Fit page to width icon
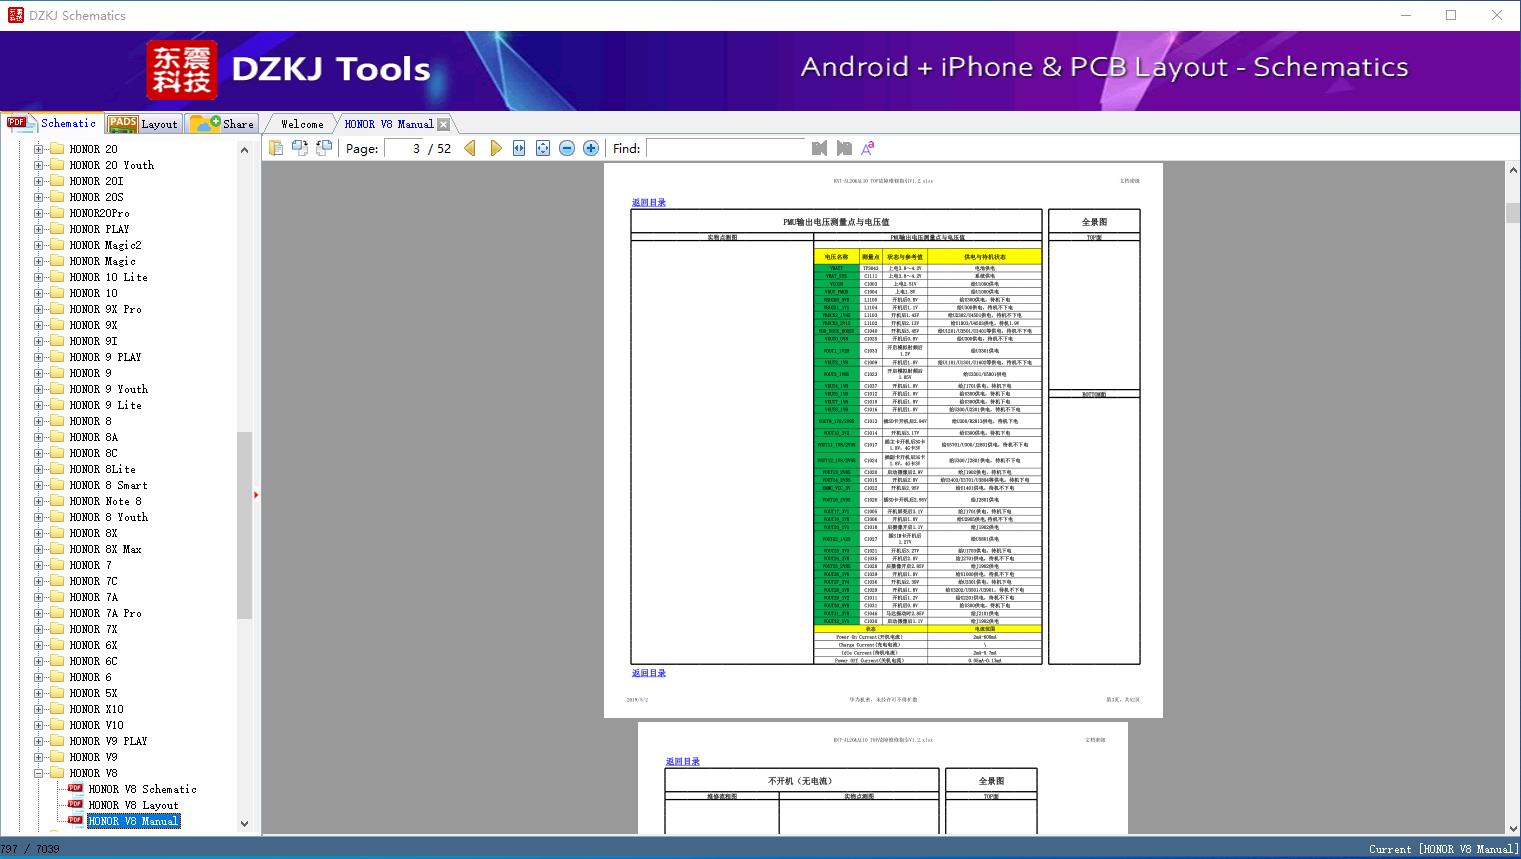The height and width of the screenshot is (859, 1521). (x=519, y=148)
